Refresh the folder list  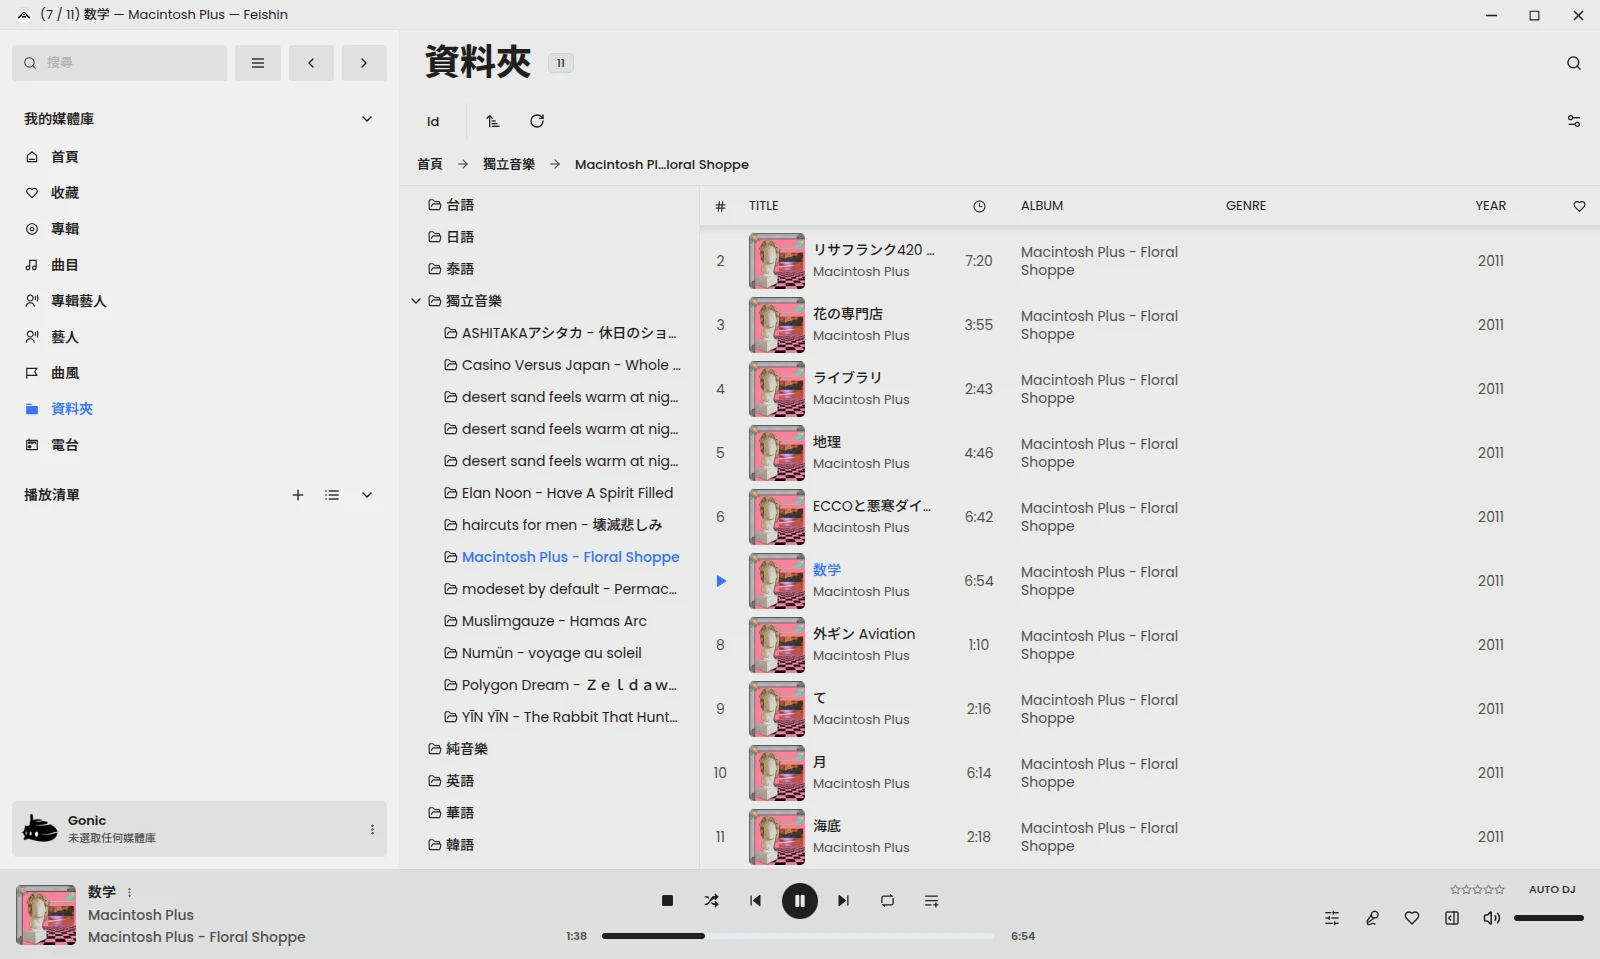click(x=537, y=121)
